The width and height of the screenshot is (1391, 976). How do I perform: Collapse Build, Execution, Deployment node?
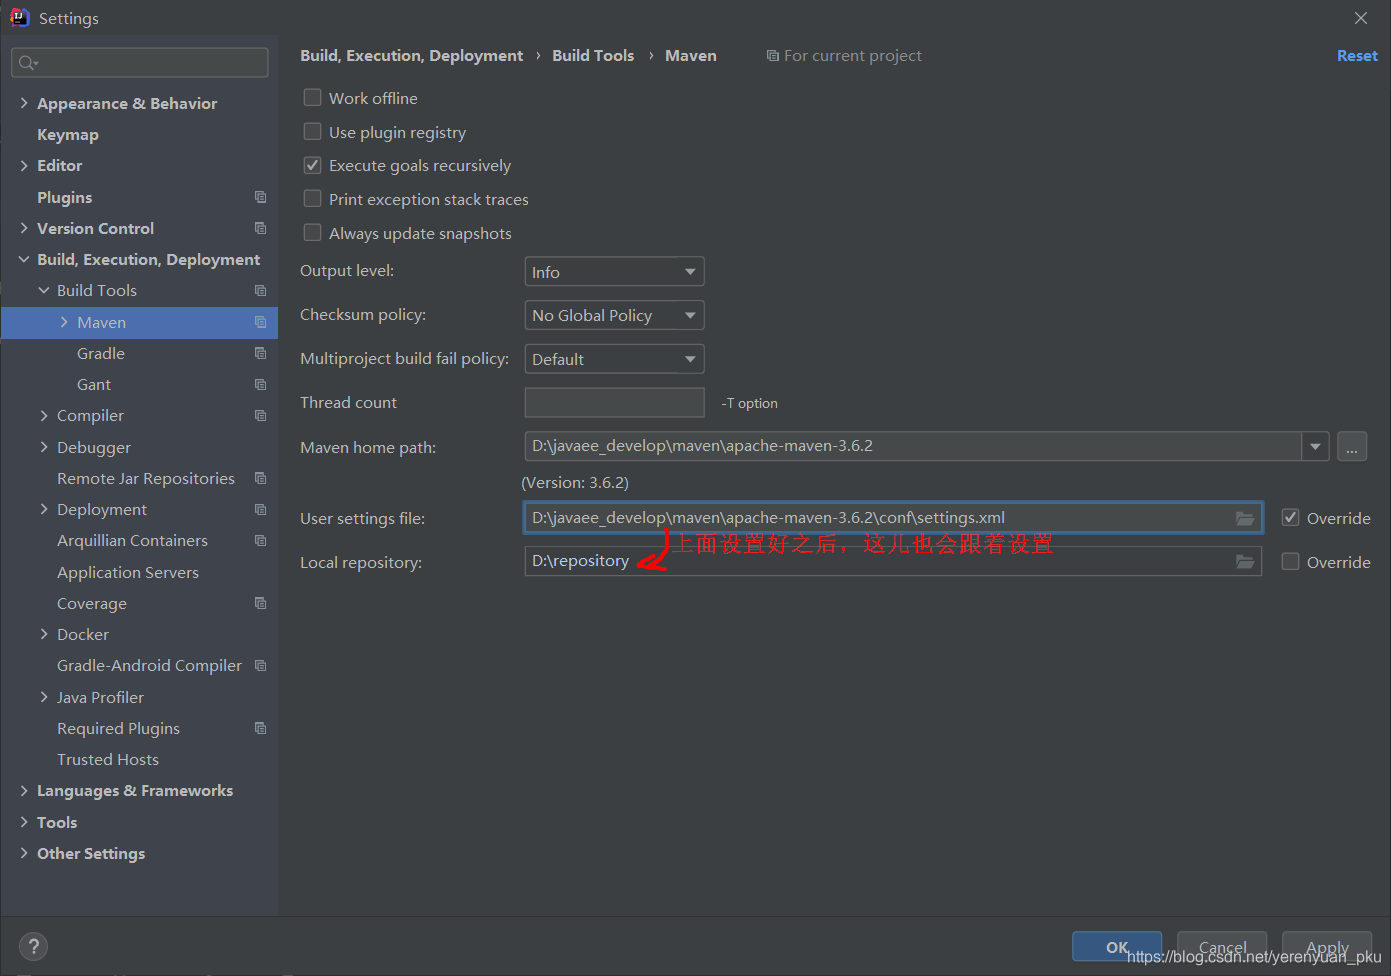point(24,259)
